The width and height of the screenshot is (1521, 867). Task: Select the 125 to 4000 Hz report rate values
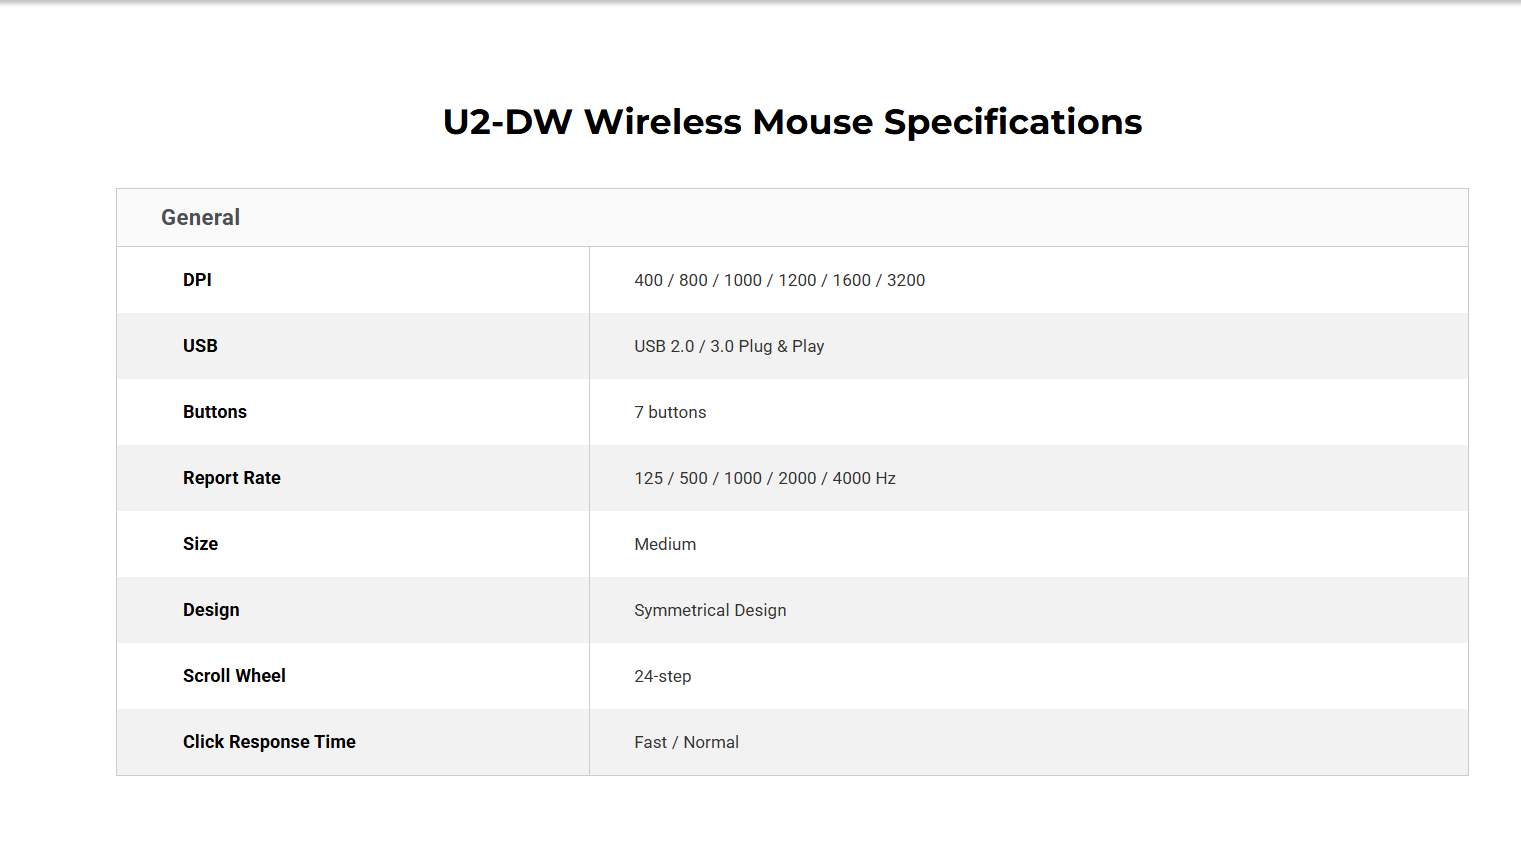[765, 478]
